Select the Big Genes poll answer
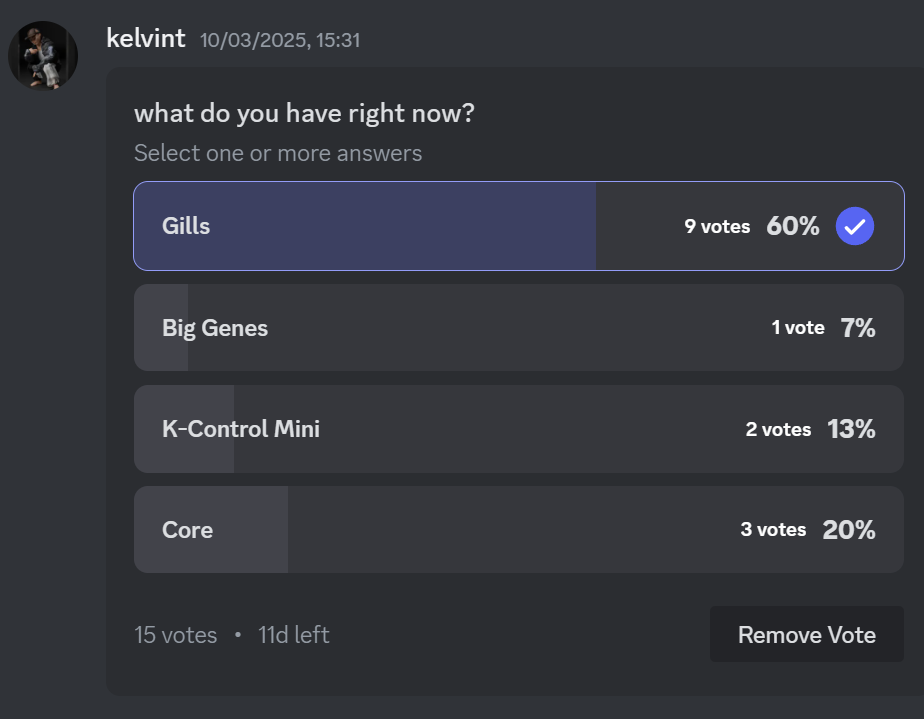Screen dimensions: 924x719 [x=215, y=328]
